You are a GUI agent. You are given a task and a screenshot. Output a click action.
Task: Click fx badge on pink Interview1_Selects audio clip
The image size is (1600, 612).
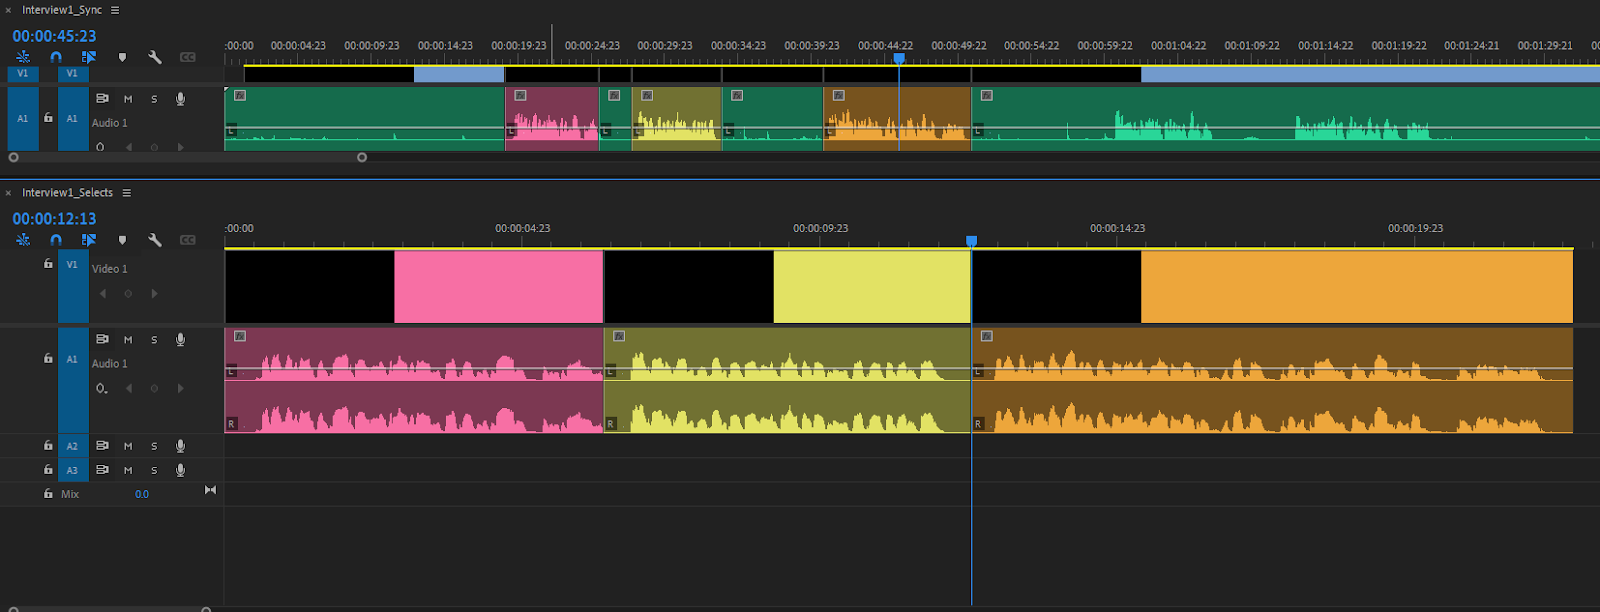240,336
